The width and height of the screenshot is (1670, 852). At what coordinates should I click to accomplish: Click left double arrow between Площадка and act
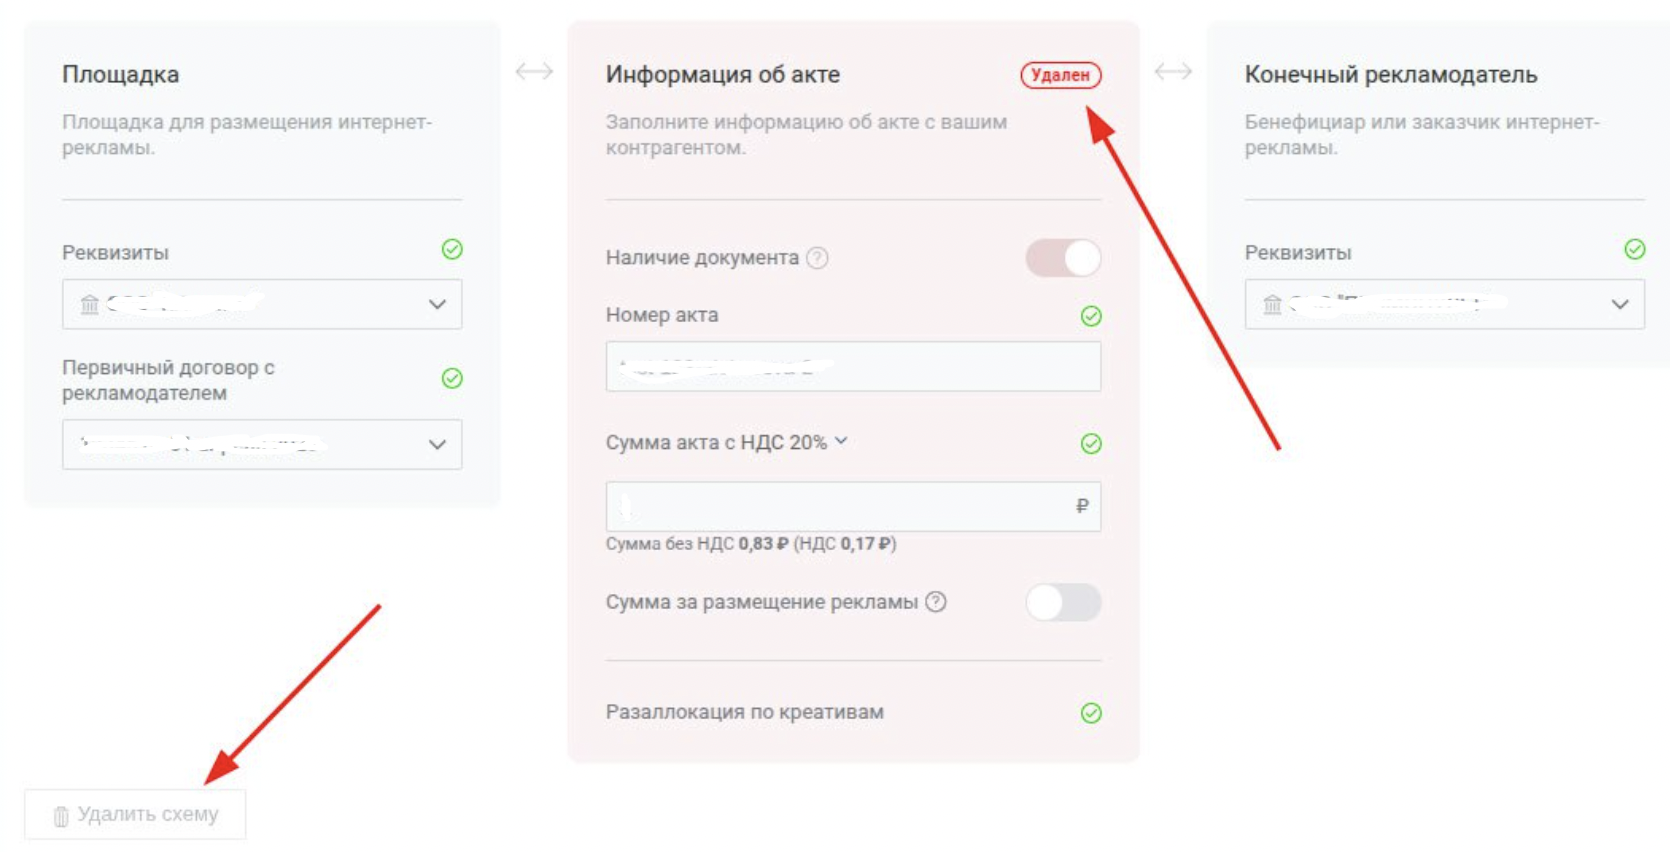[534, 72]
